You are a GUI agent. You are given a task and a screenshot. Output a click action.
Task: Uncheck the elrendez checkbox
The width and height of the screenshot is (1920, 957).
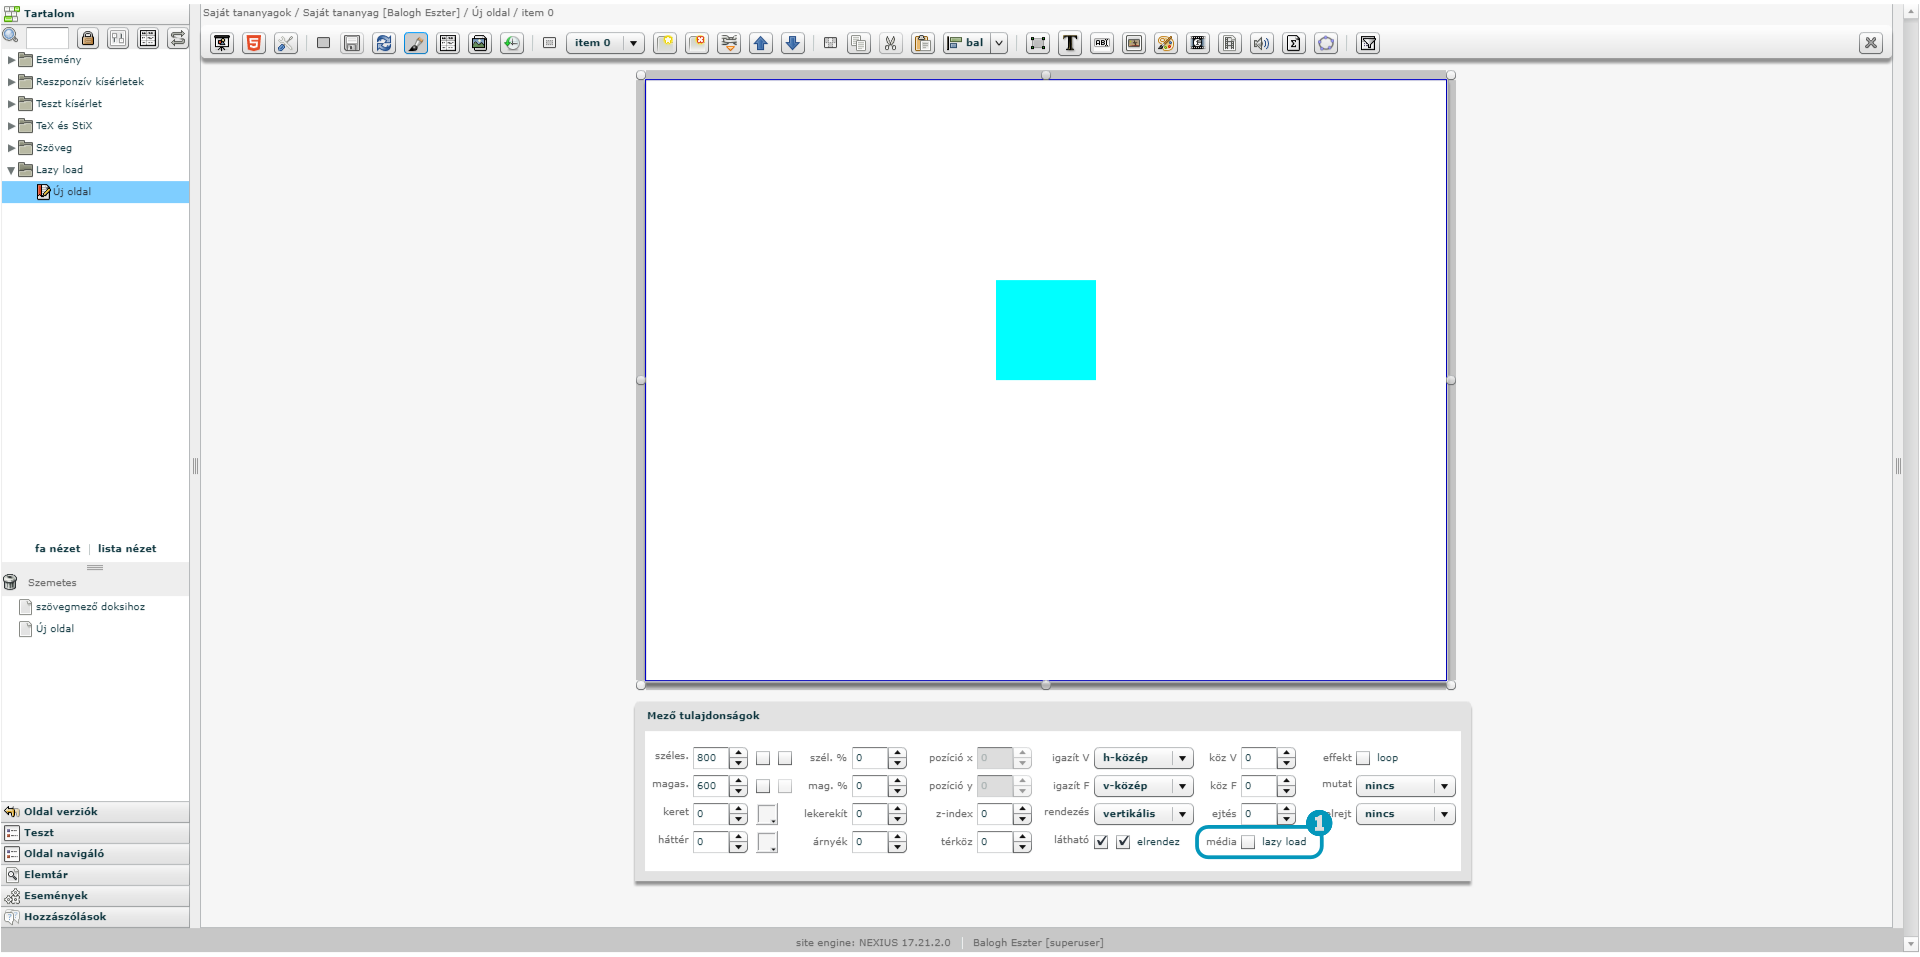1123,842
